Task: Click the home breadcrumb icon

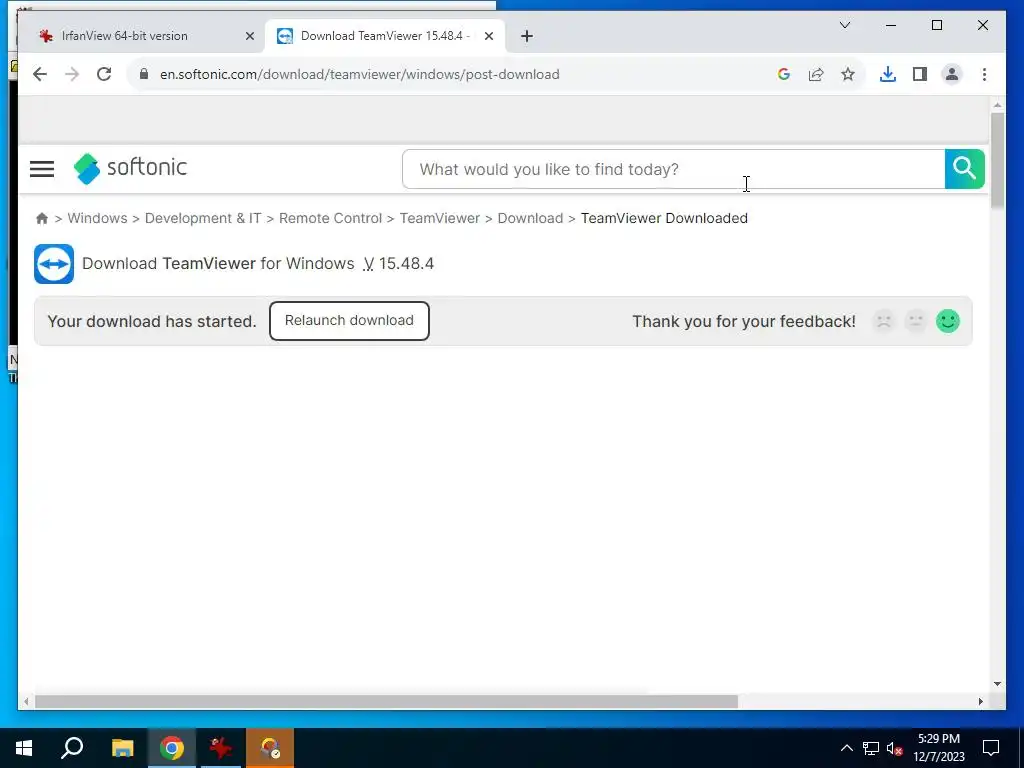Action: click(42, 218)
